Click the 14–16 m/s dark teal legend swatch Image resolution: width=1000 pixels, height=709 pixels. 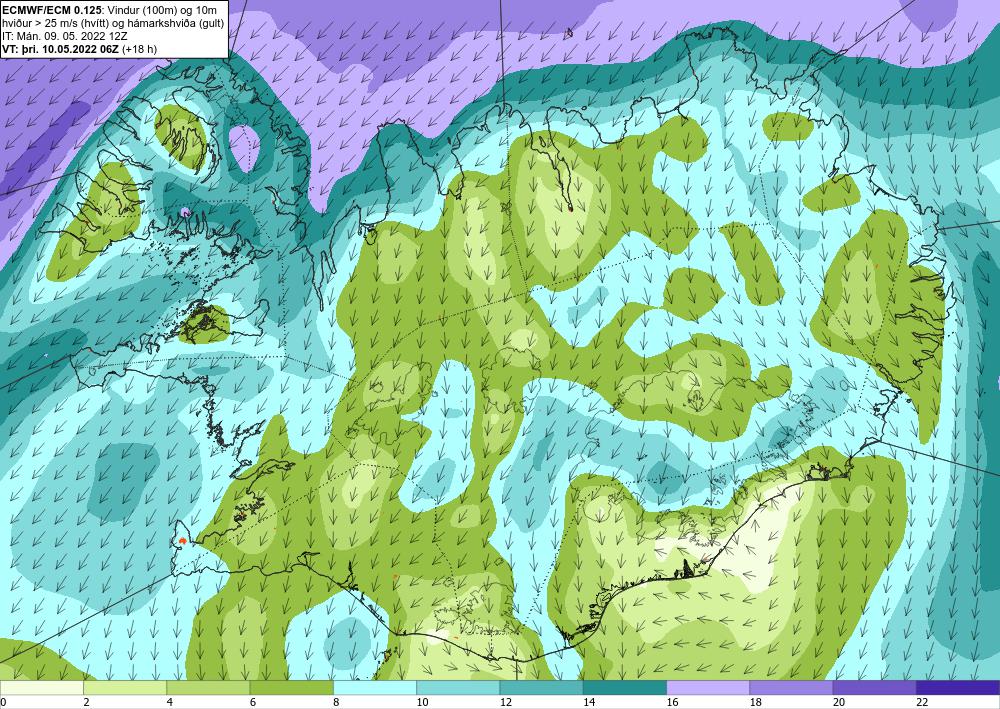pos(625,687)
